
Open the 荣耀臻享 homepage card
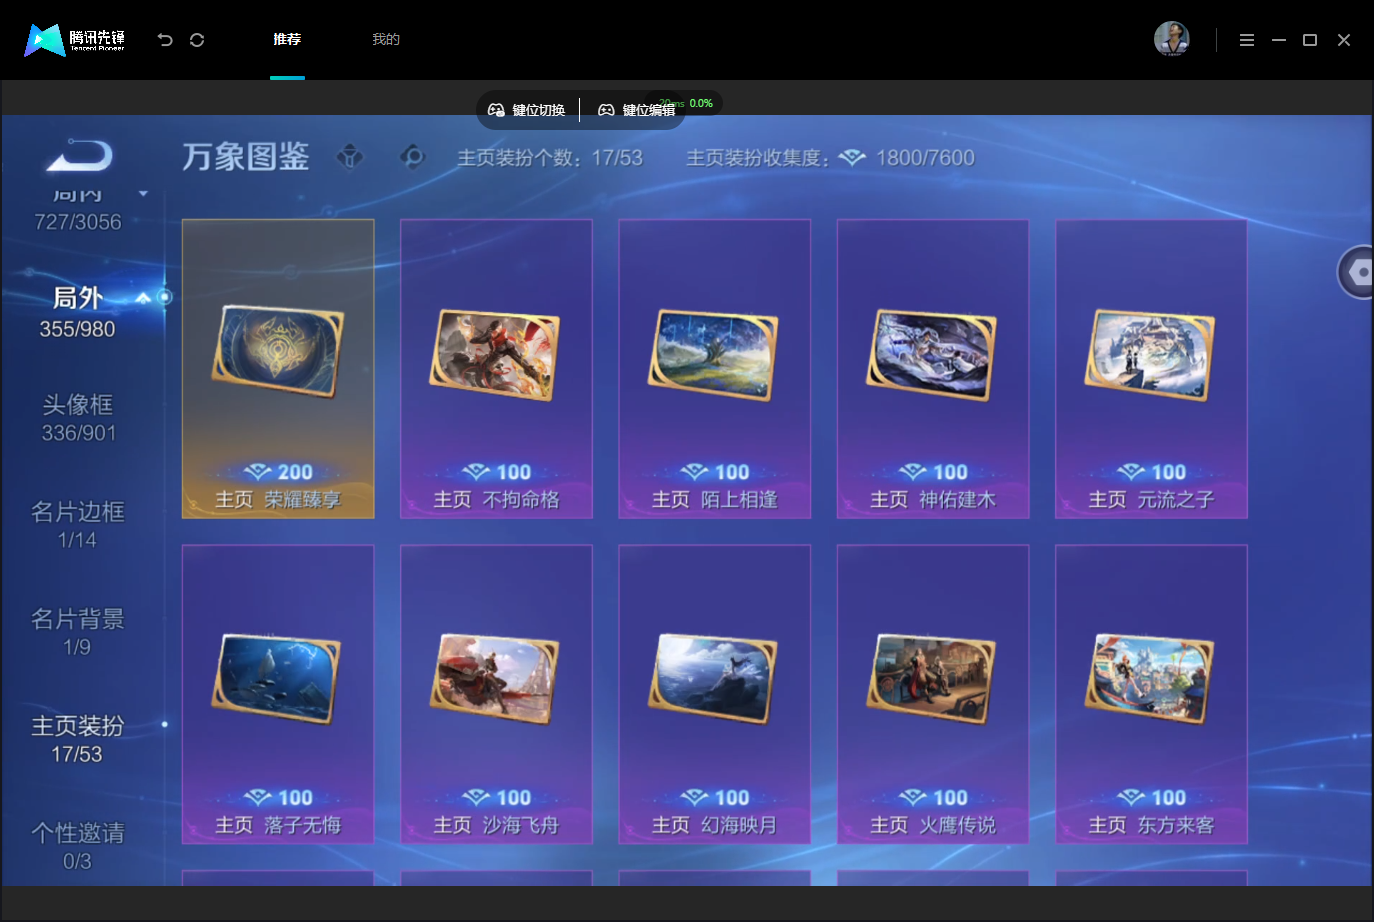click(x=278, y=369)
